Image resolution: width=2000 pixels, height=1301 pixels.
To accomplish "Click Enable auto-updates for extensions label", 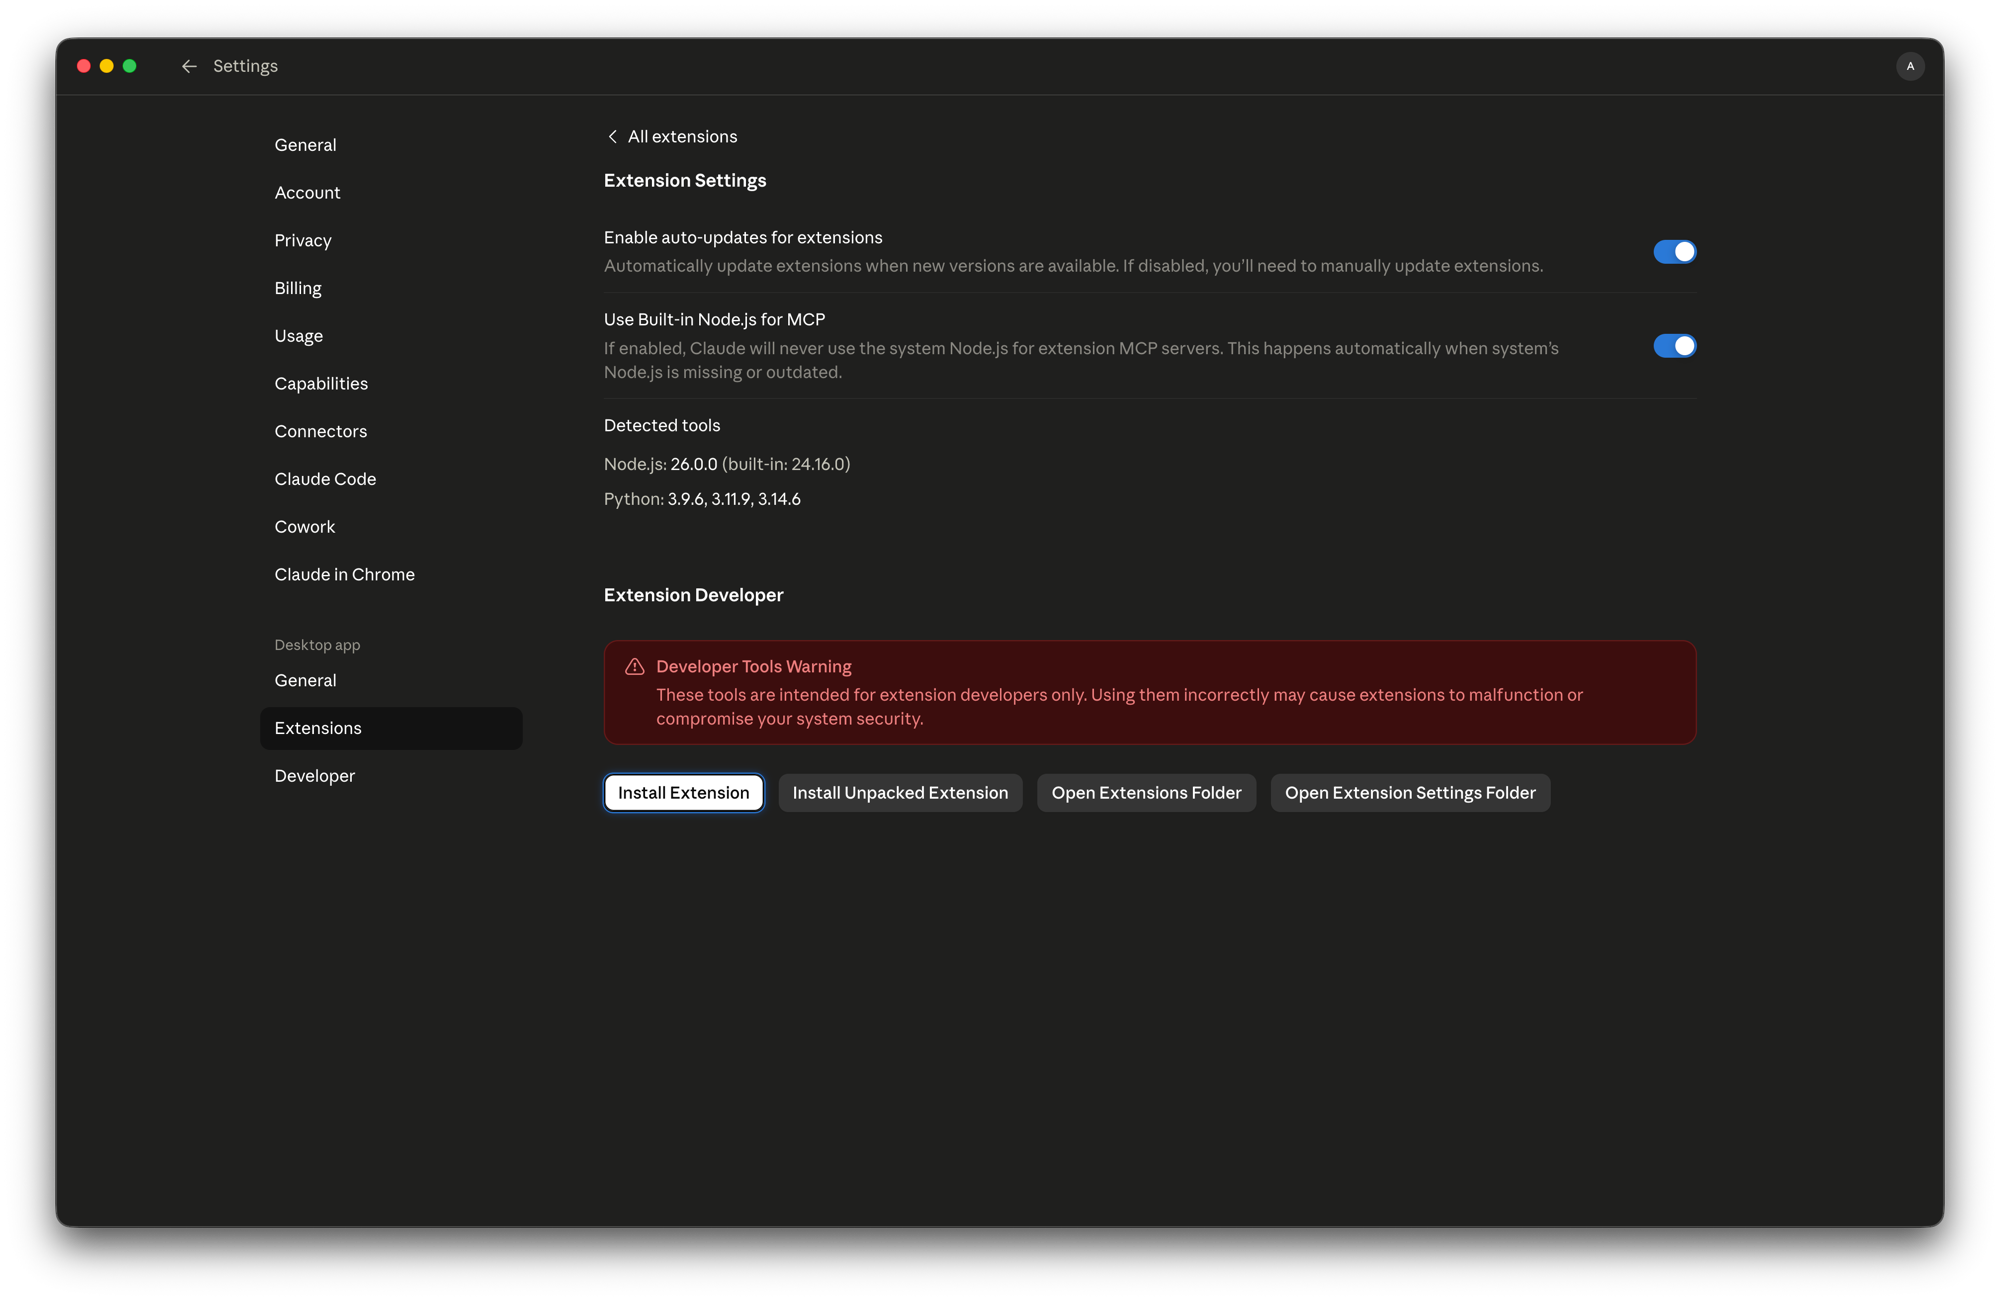I will click(743, 238).
